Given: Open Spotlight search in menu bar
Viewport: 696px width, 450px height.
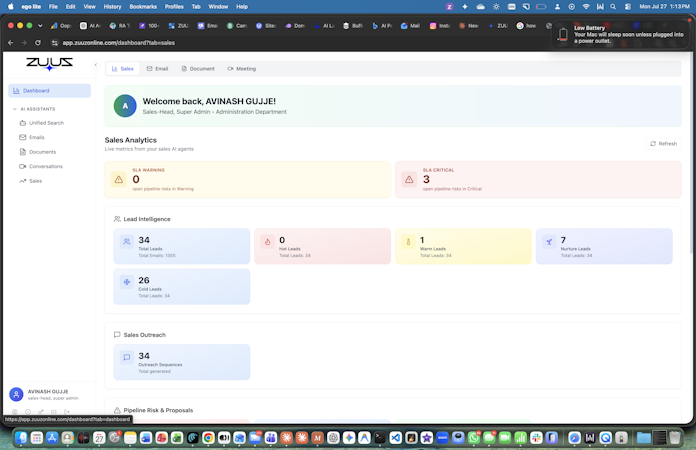Looking at the screenshot, I should (x=613, y=7).
